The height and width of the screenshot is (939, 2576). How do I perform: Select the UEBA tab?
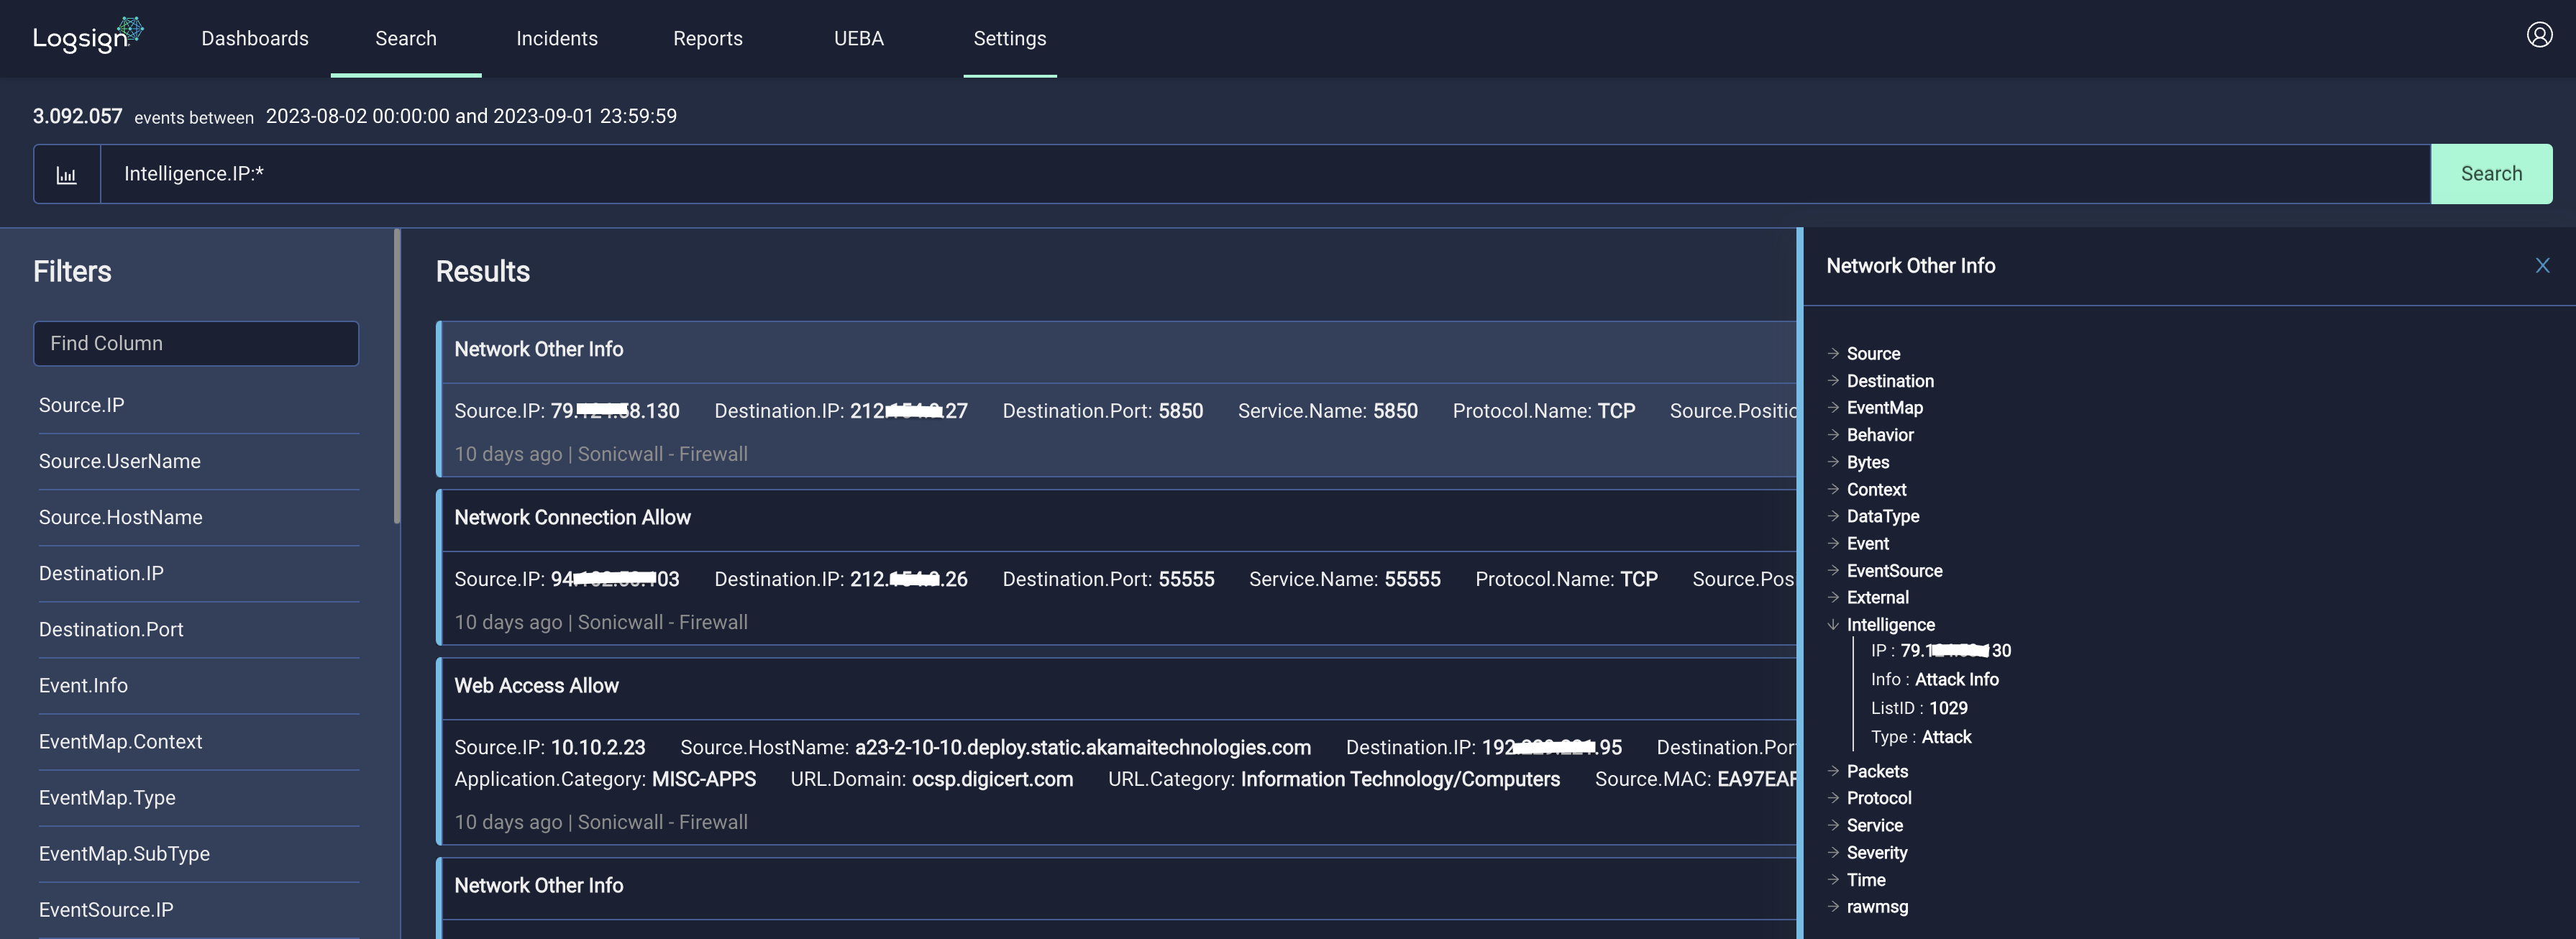(x=859, y=38)
